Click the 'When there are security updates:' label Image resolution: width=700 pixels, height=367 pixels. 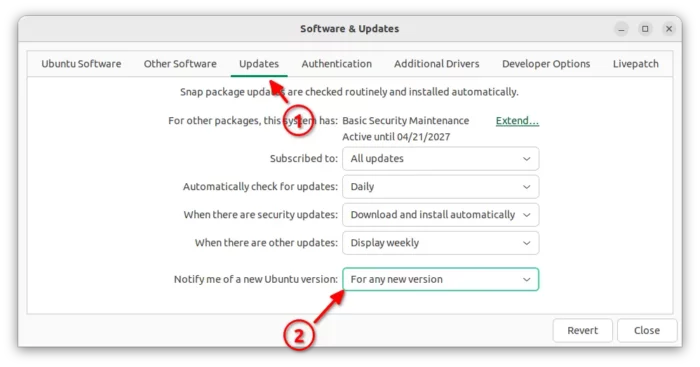pyautogui.click(x=261, y=215)
